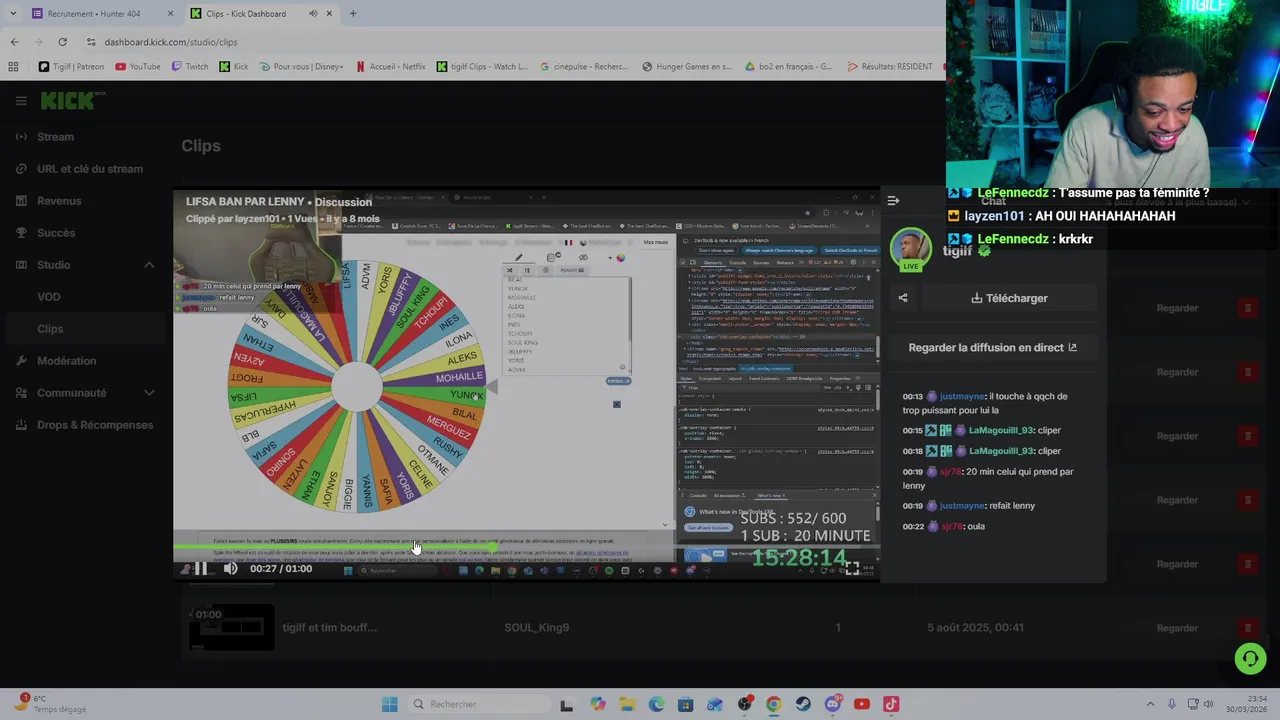Click the Télécharger download button
This screenshot has width=1280, height=720.
click(x=1009, y=298)
